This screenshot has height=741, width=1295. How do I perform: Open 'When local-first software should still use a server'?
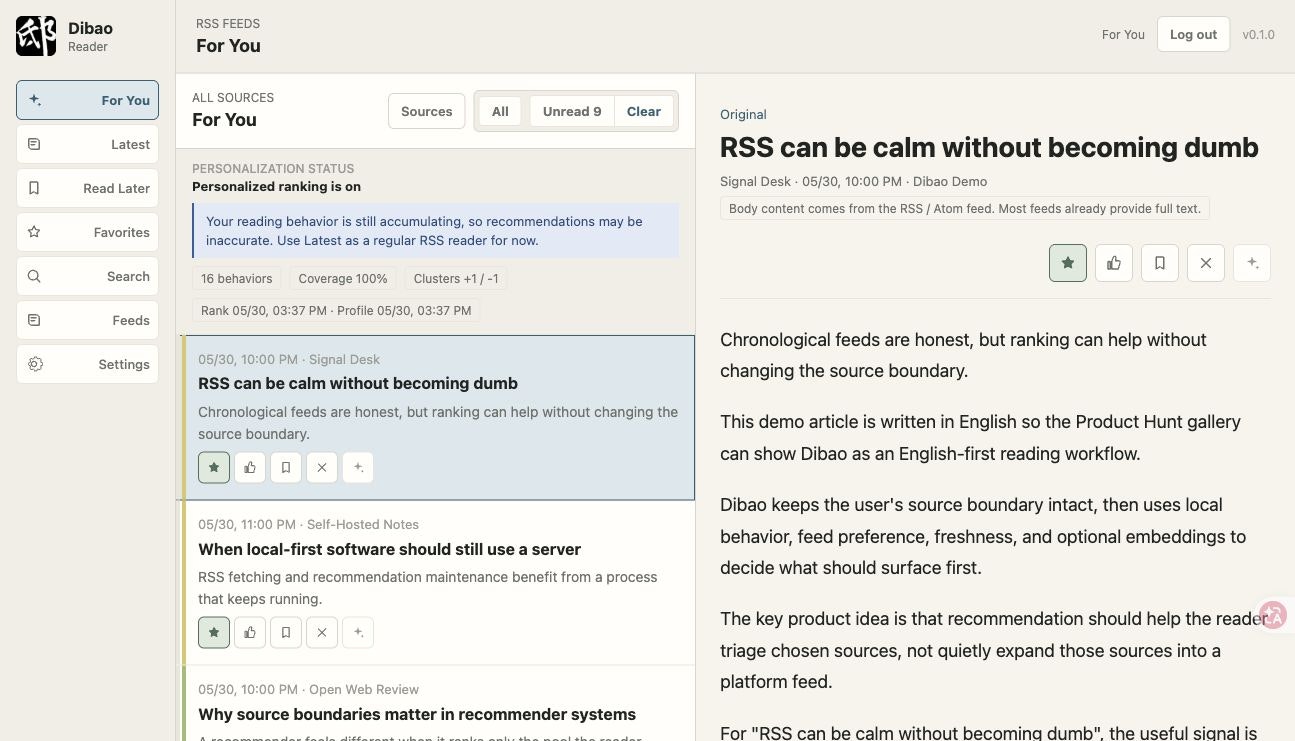tap(438, 583)
